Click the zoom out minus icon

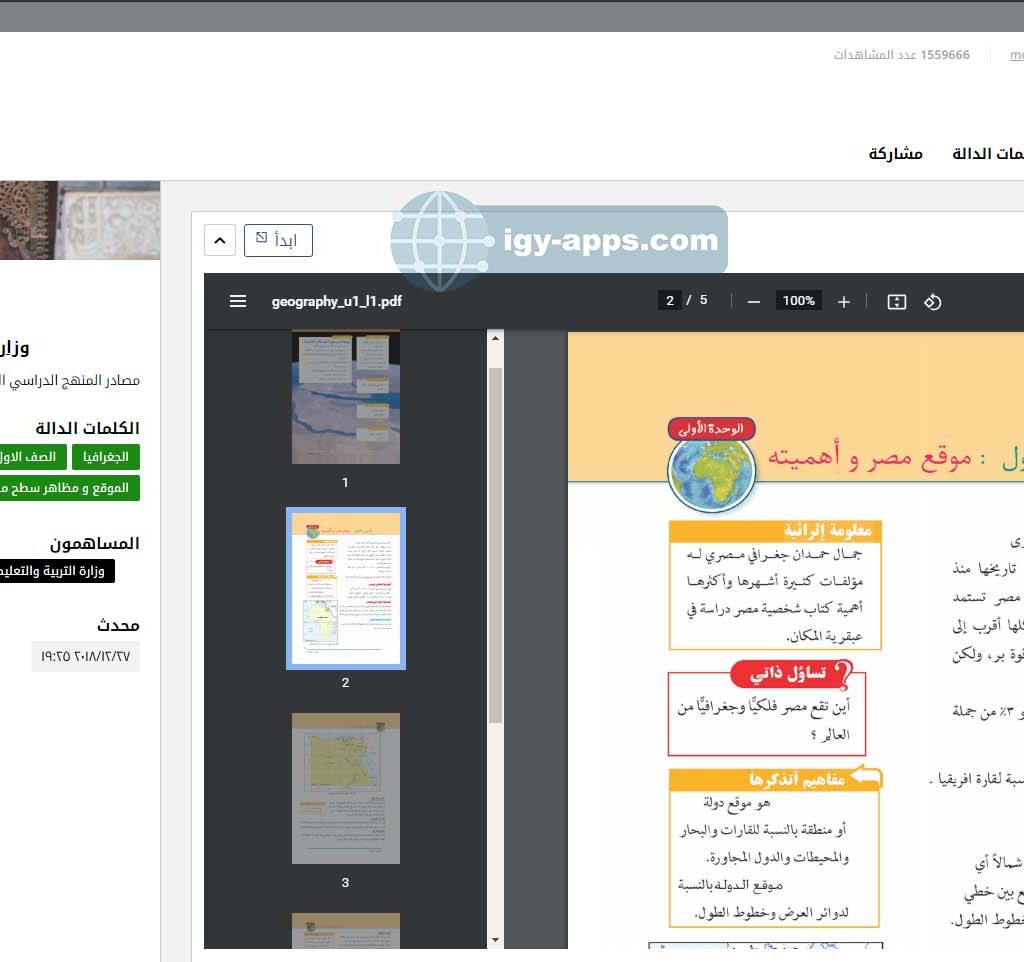point(754,301)
